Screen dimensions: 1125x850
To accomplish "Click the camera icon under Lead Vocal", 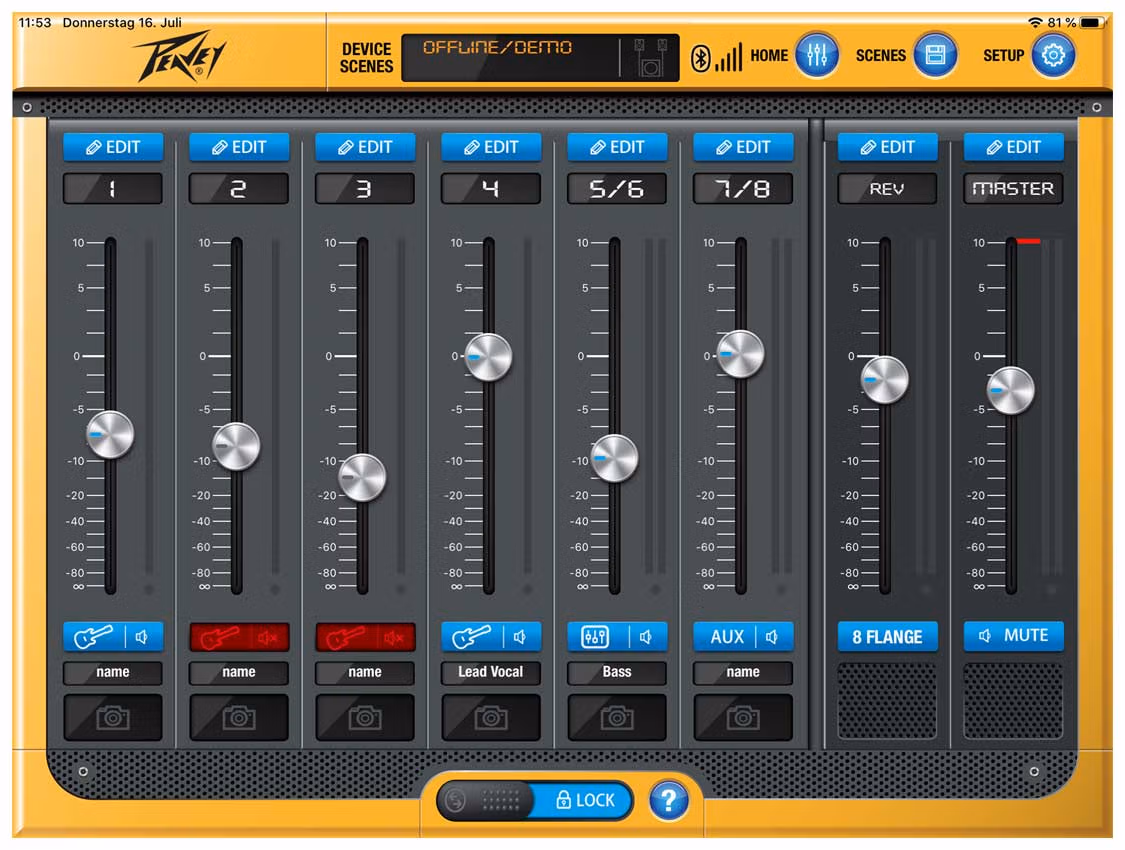I will (490, 718).
